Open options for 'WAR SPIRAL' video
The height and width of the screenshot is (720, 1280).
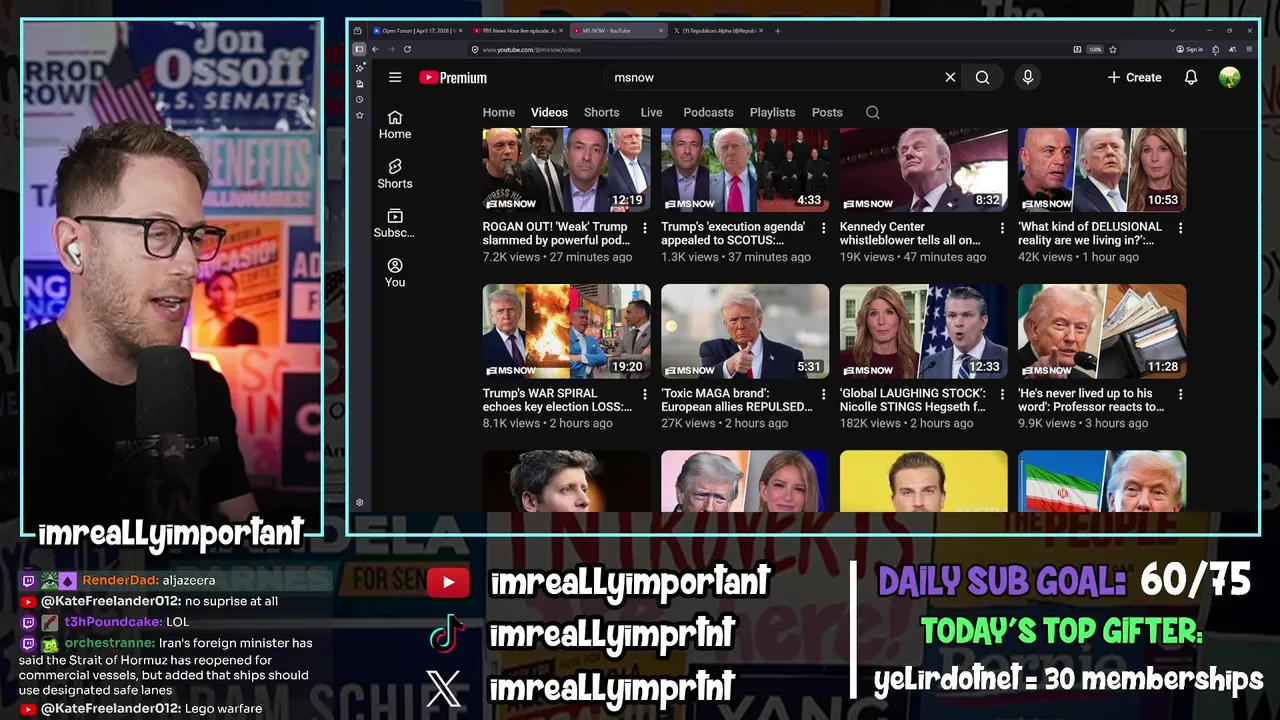[645, 395]
